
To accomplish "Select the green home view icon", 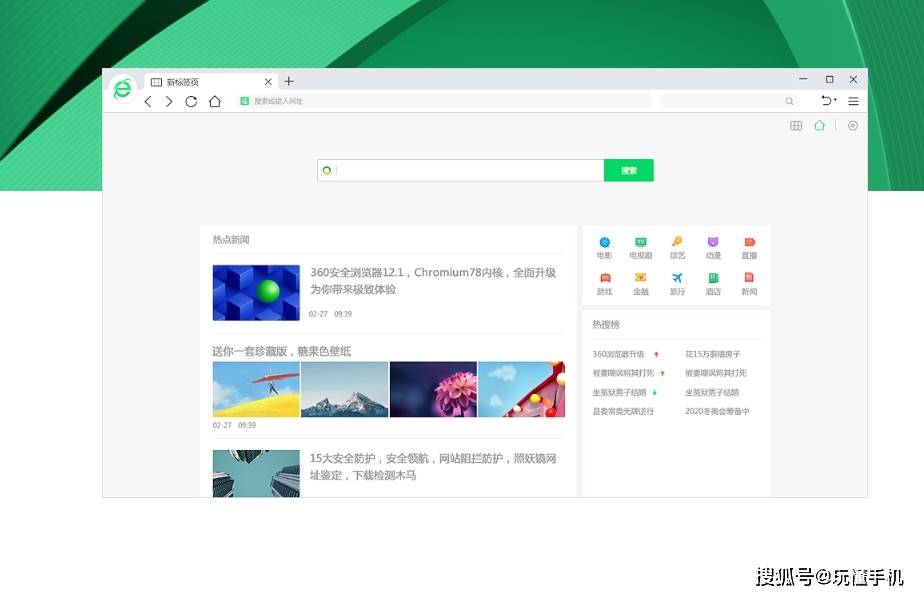I will (x=820, y=126).
